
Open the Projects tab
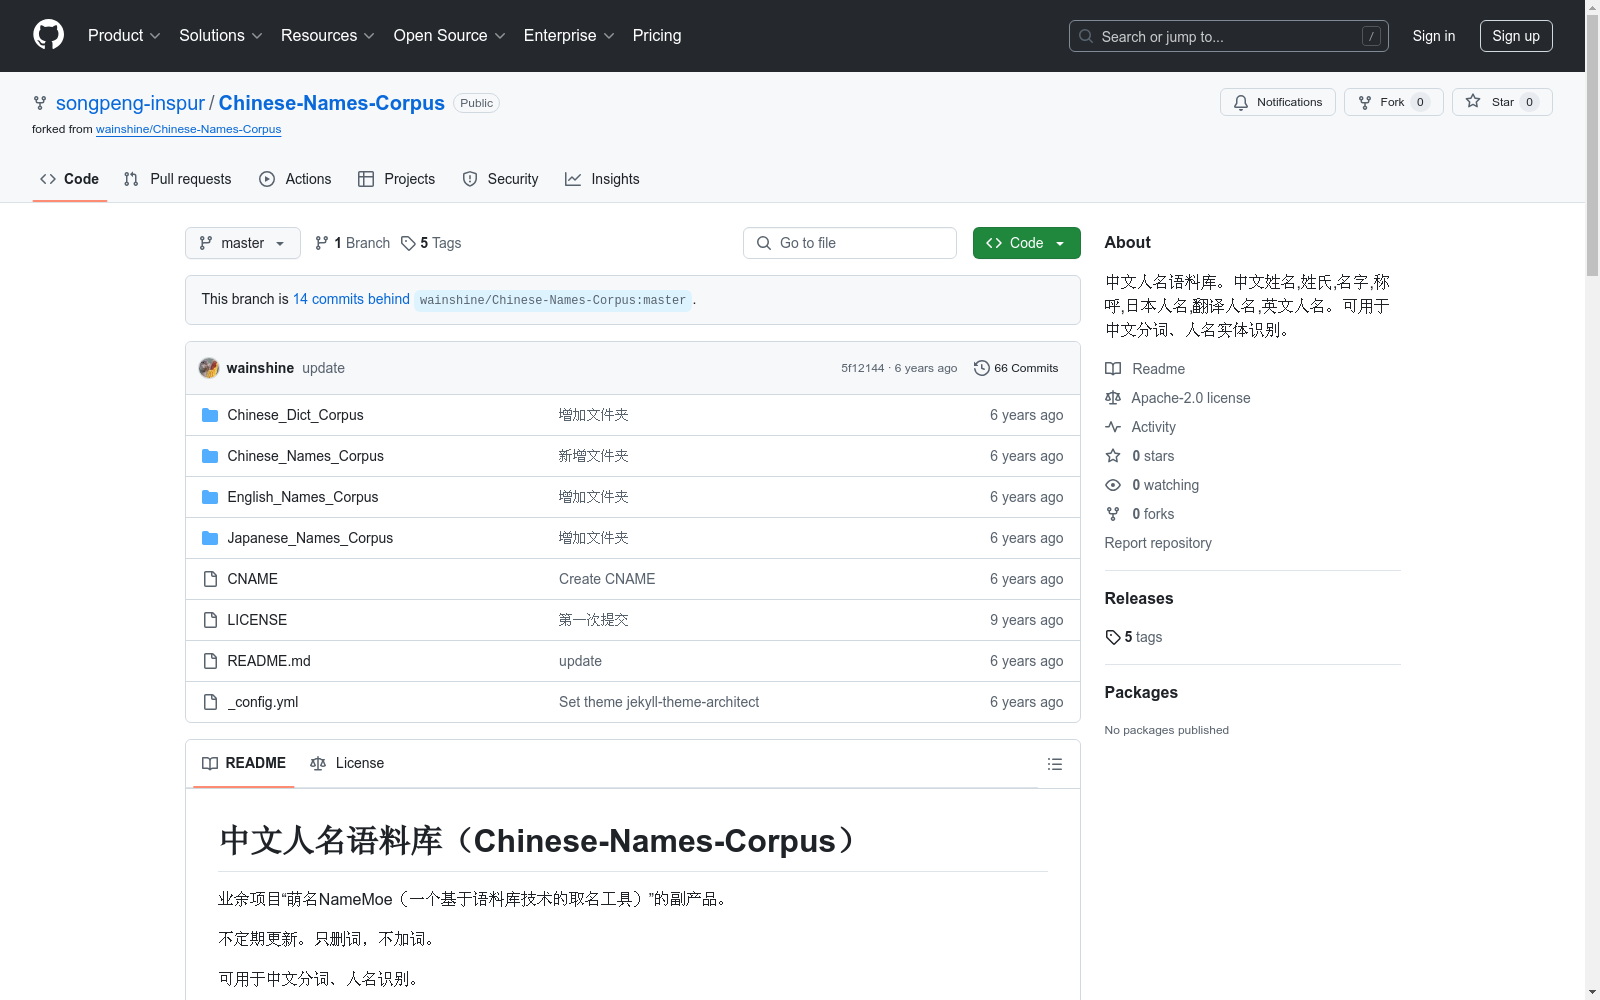tap(397, 179)
